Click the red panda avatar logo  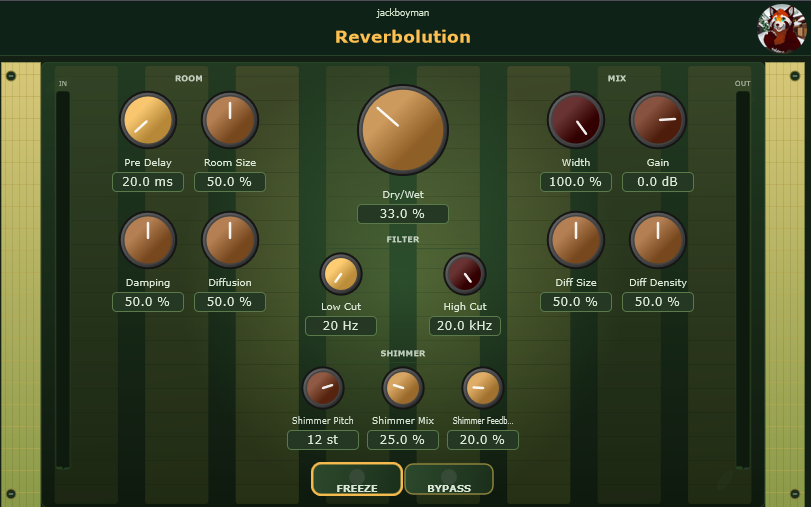click(x=782, y=29)
